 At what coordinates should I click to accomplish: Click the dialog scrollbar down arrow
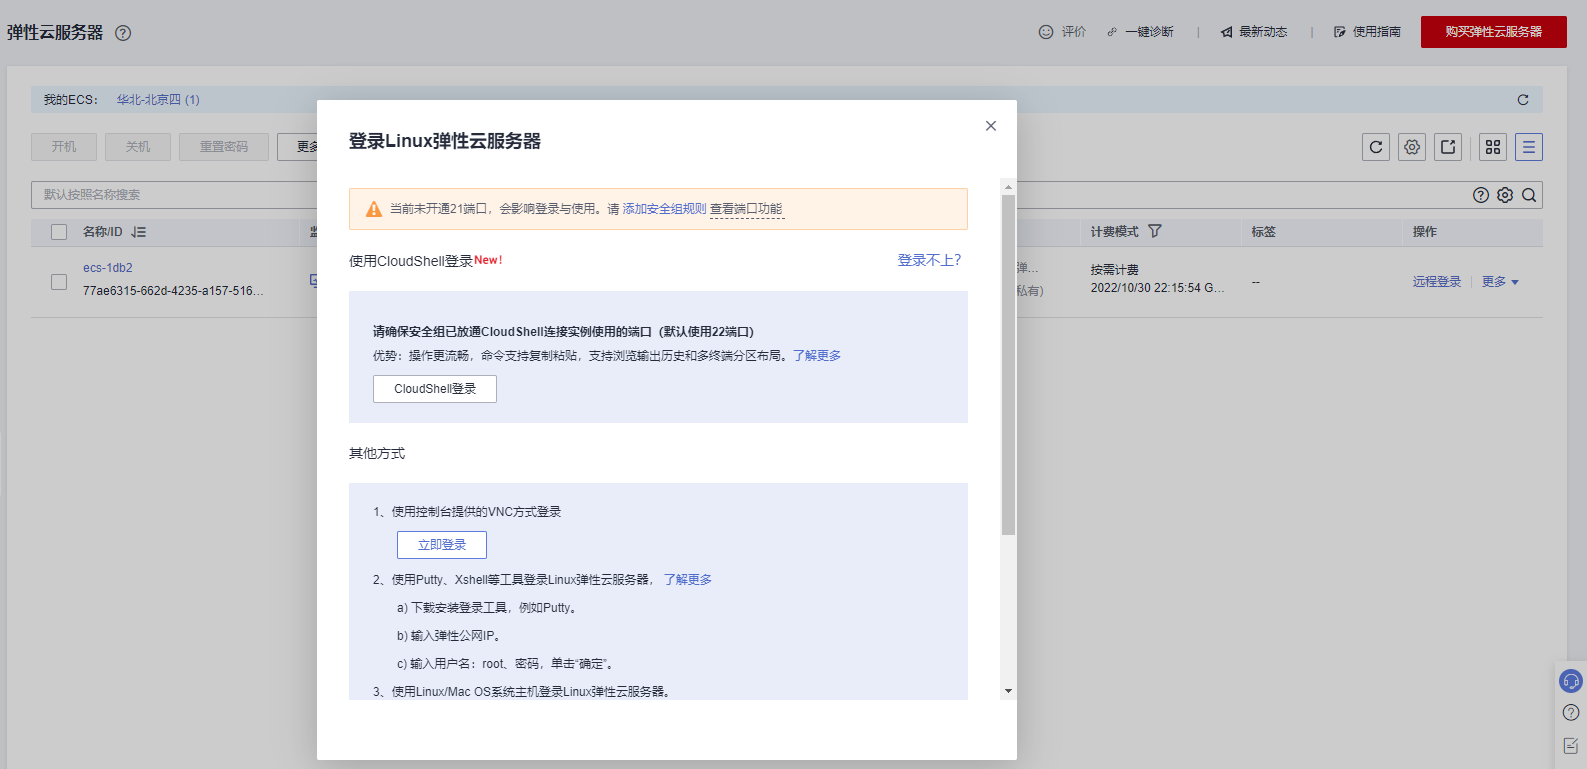coord(1008,691)
